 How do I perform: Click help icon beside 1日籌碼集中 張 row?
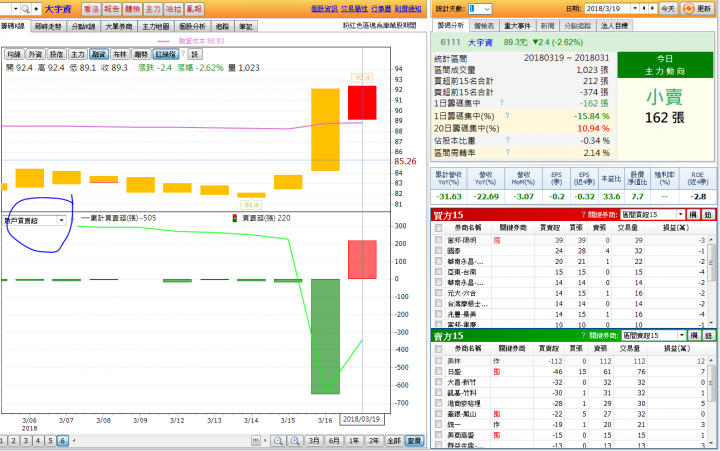pyautogui.click(x=501, y=103)
